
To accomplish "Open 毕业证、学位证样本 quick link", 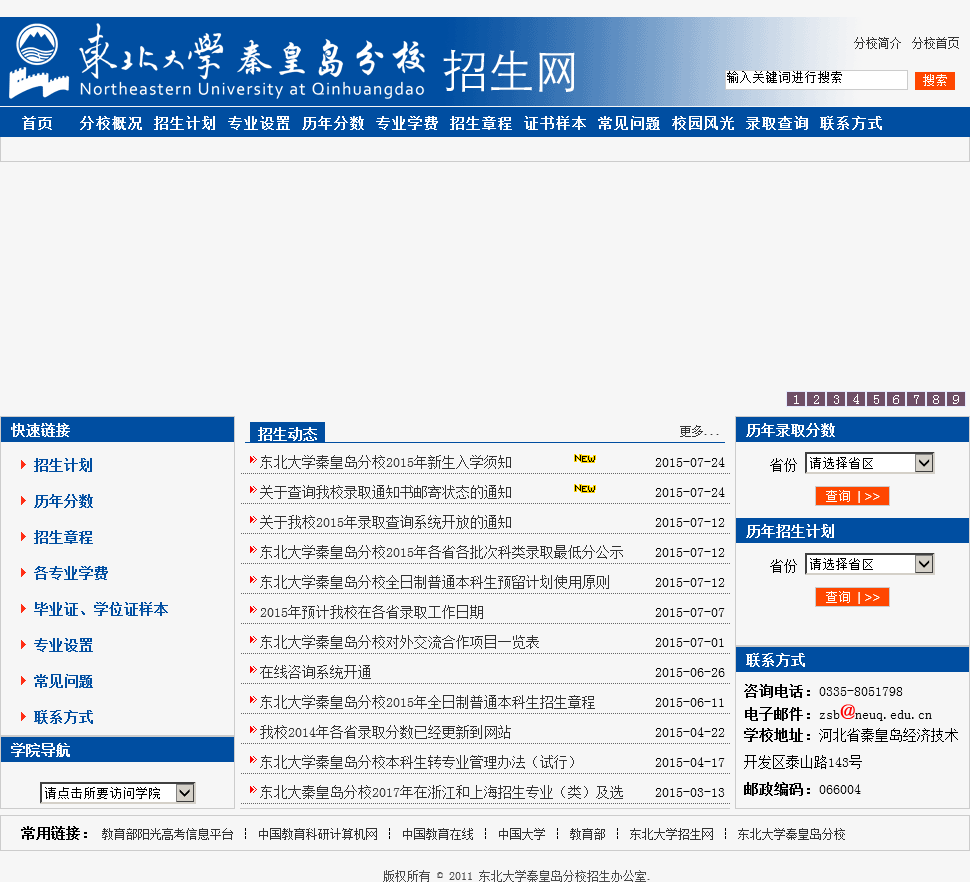I will (x=101, y=609).
